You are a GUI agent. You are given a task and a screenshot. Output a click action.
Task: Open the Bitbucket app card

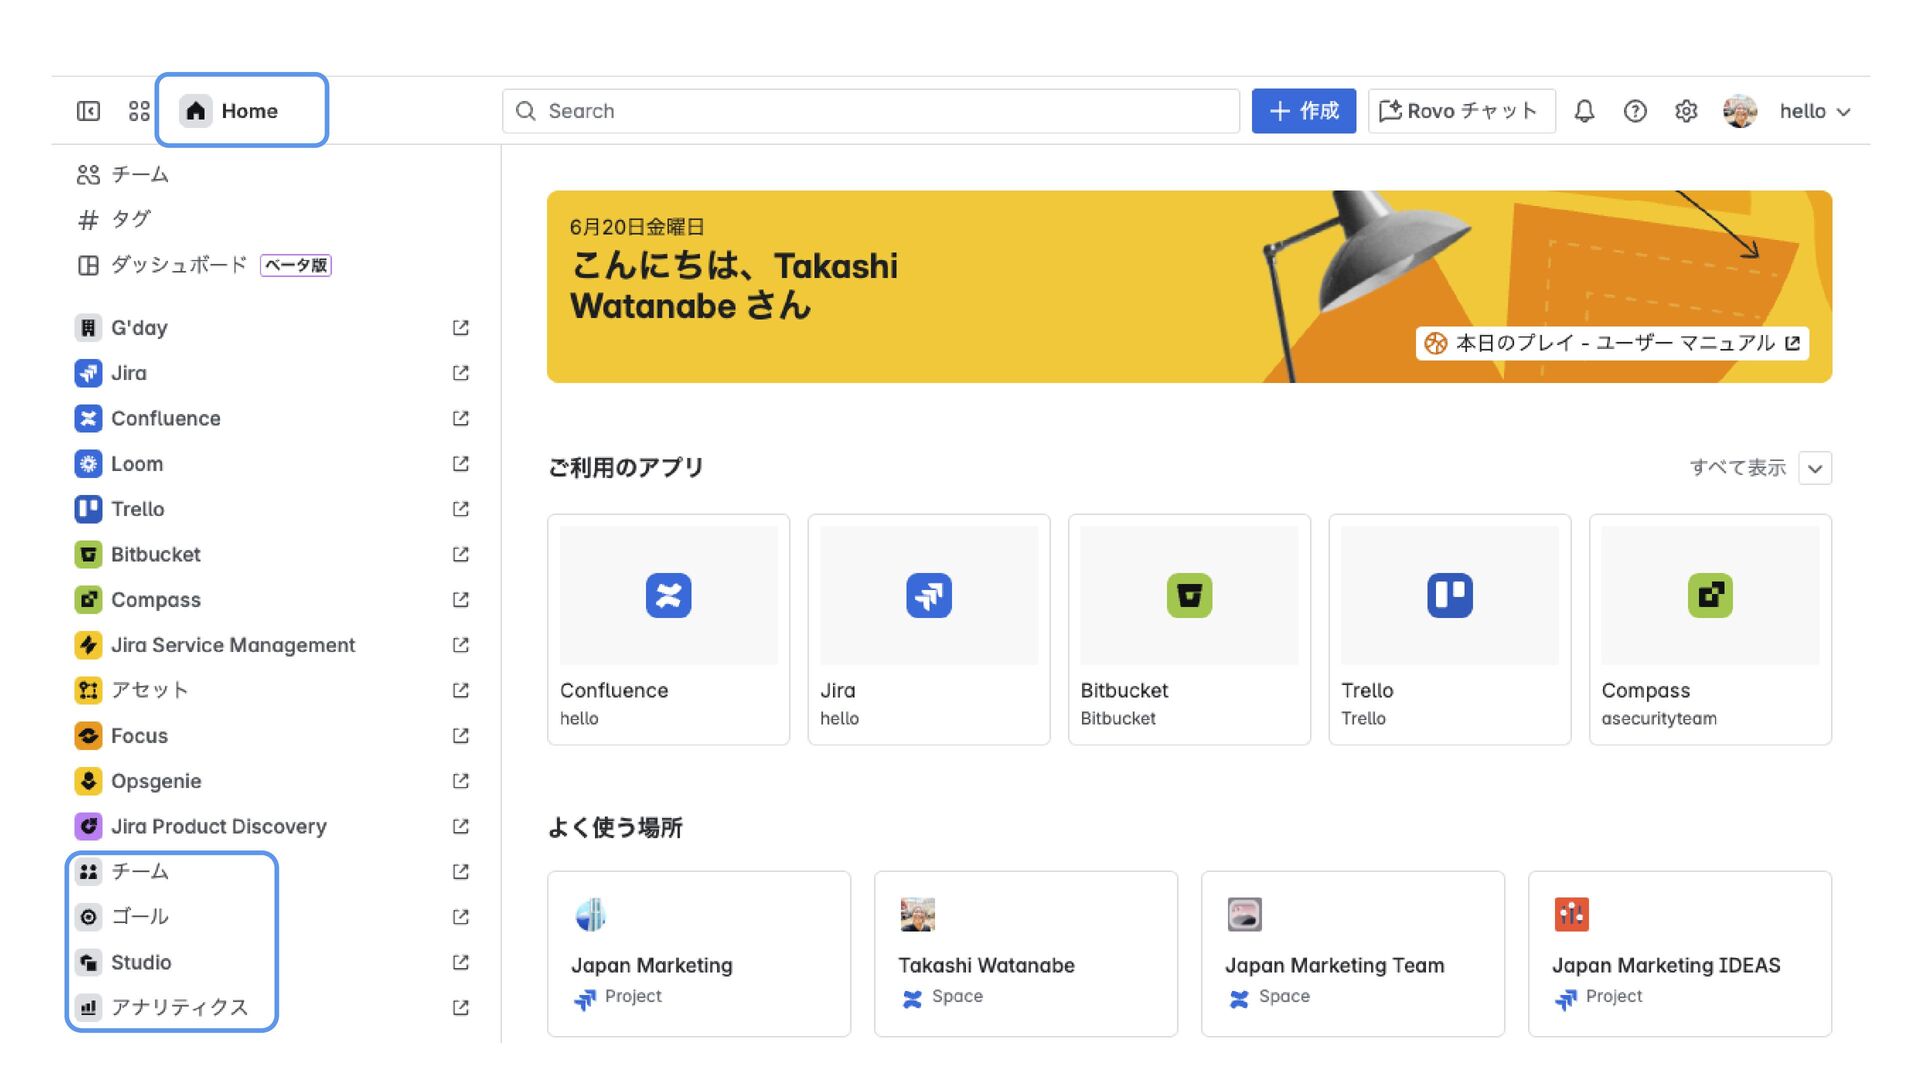point(1189,630)
